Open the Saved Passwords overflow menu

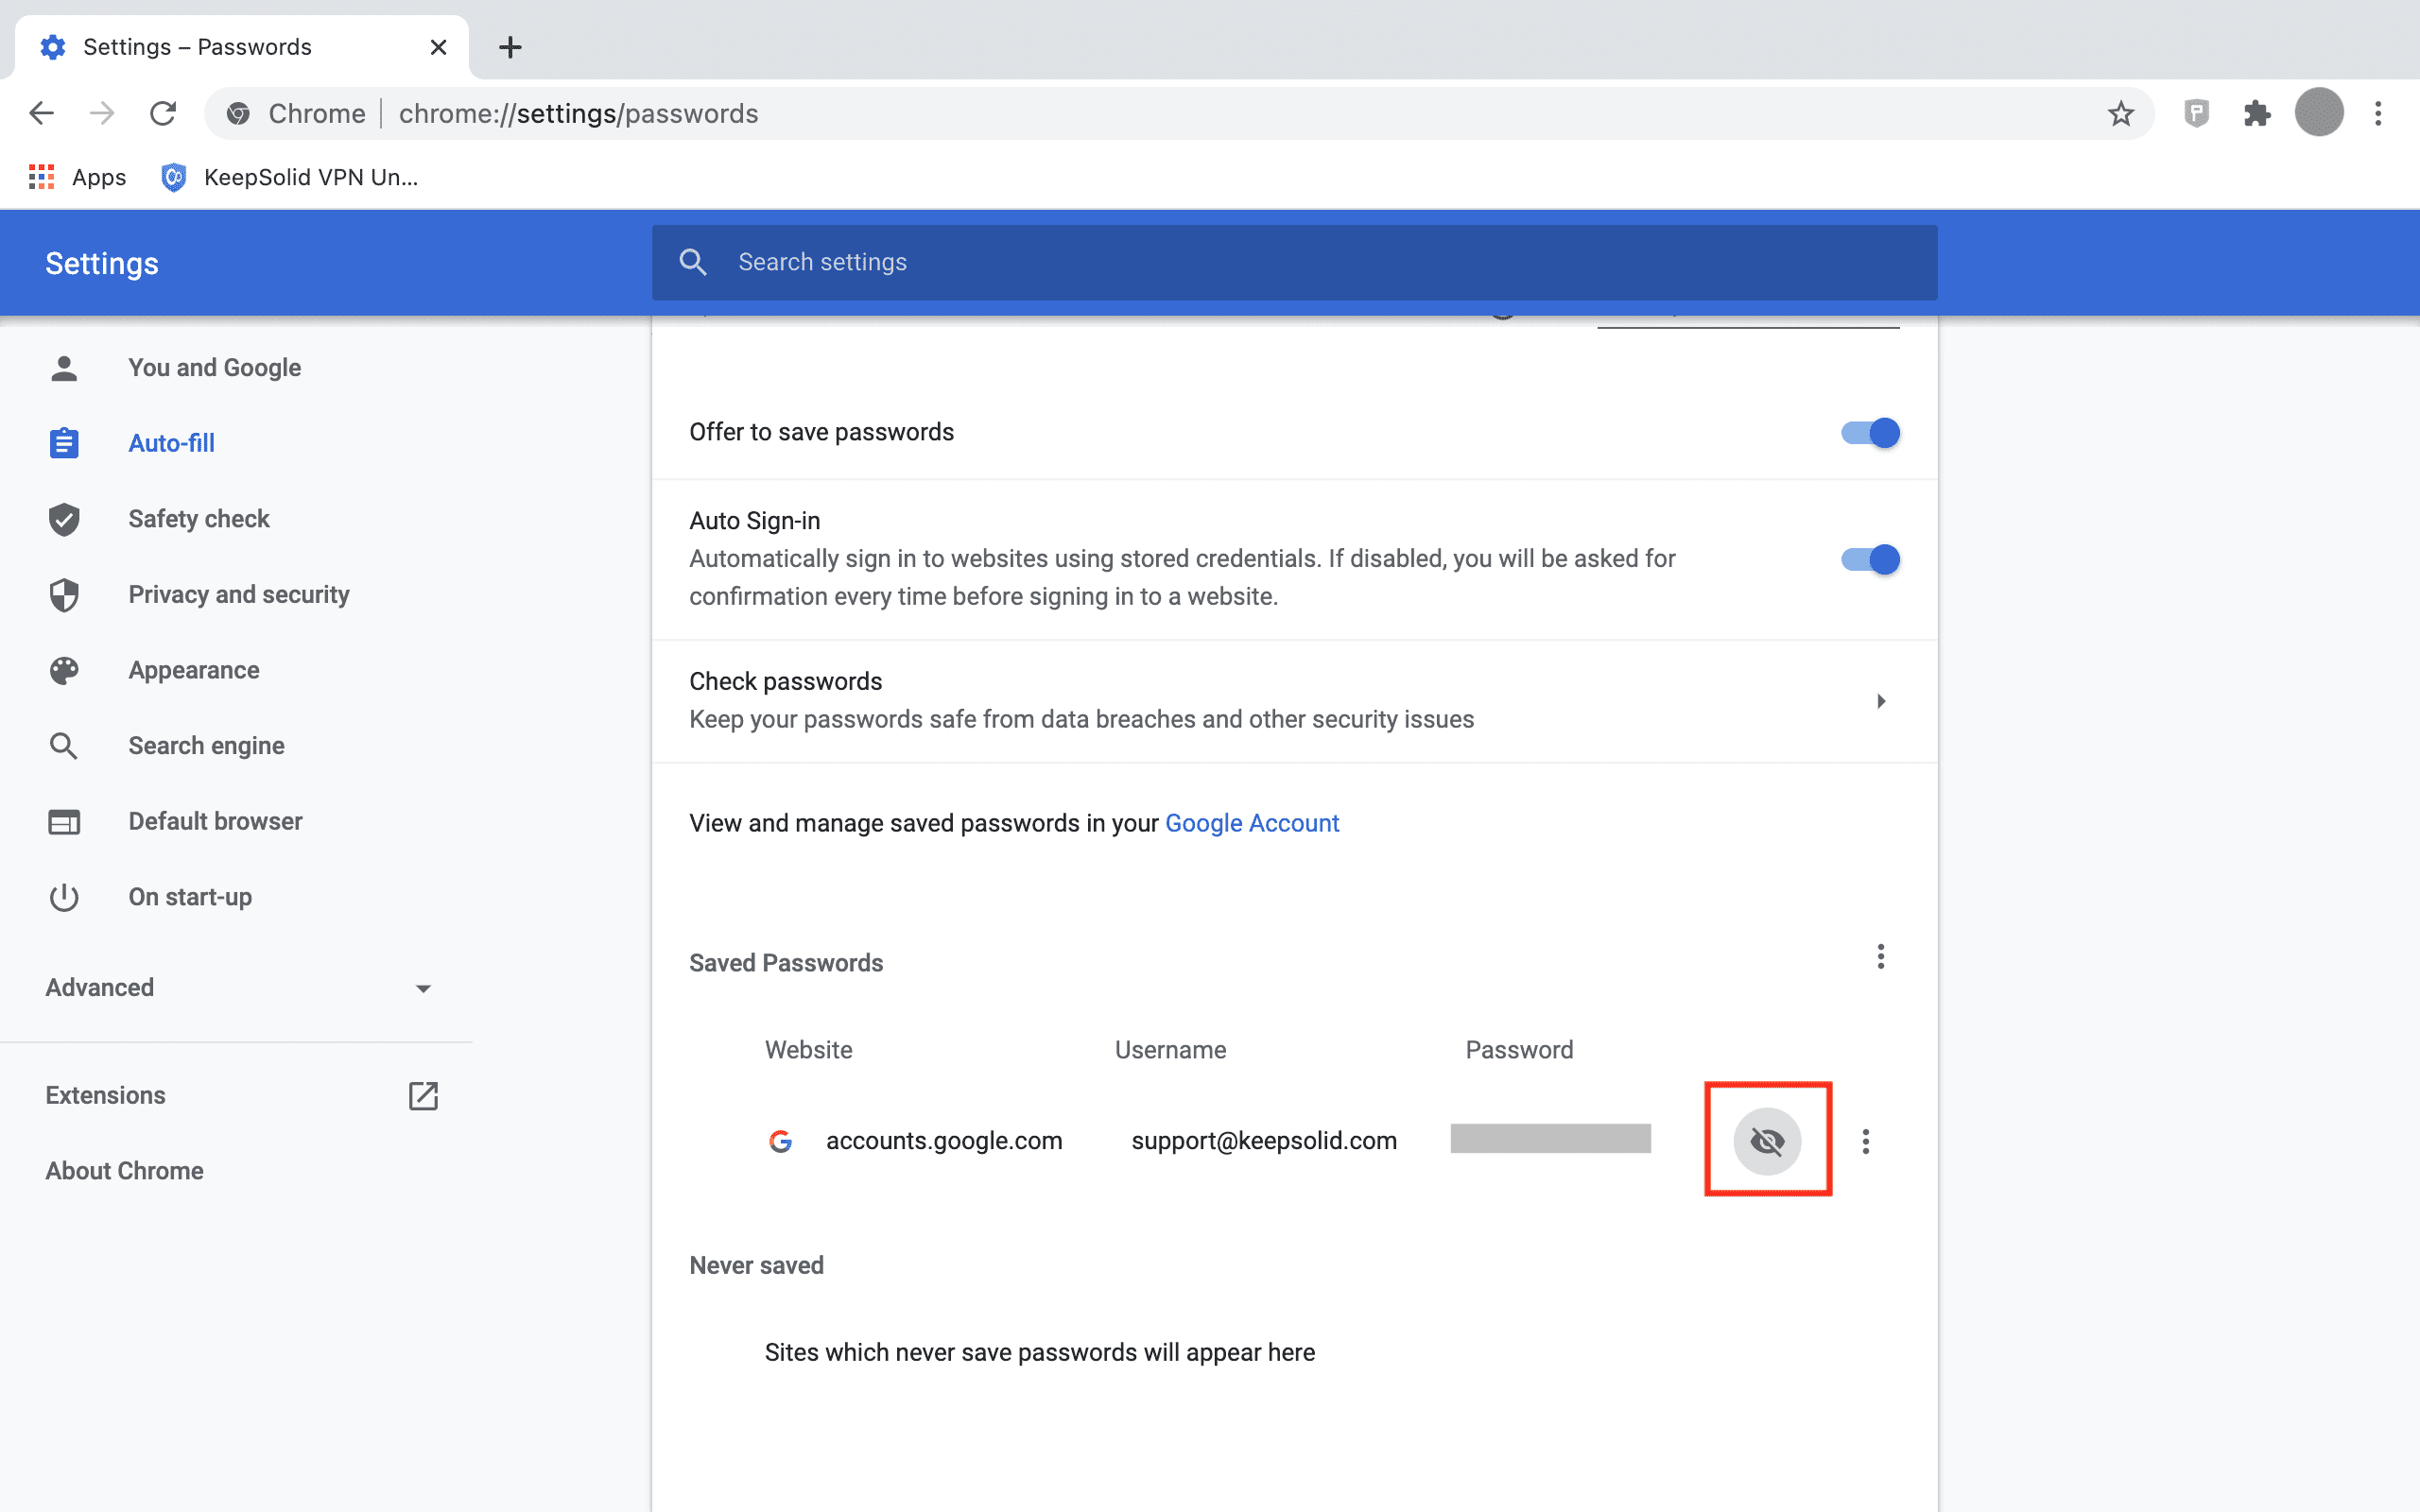tap(1880, 957)
